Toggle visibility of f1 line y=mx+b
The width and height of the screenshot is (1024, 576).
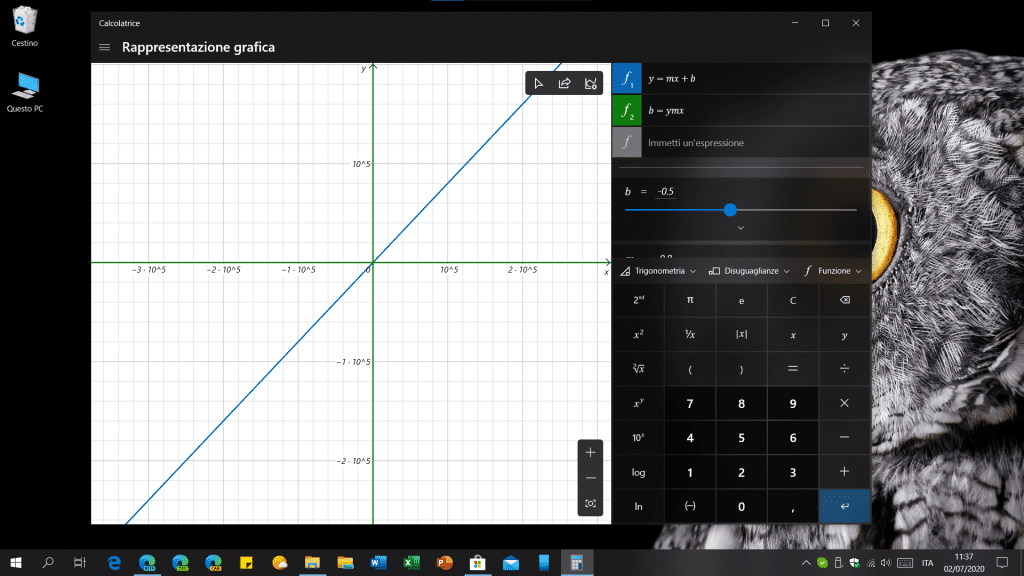pos(626,78)
